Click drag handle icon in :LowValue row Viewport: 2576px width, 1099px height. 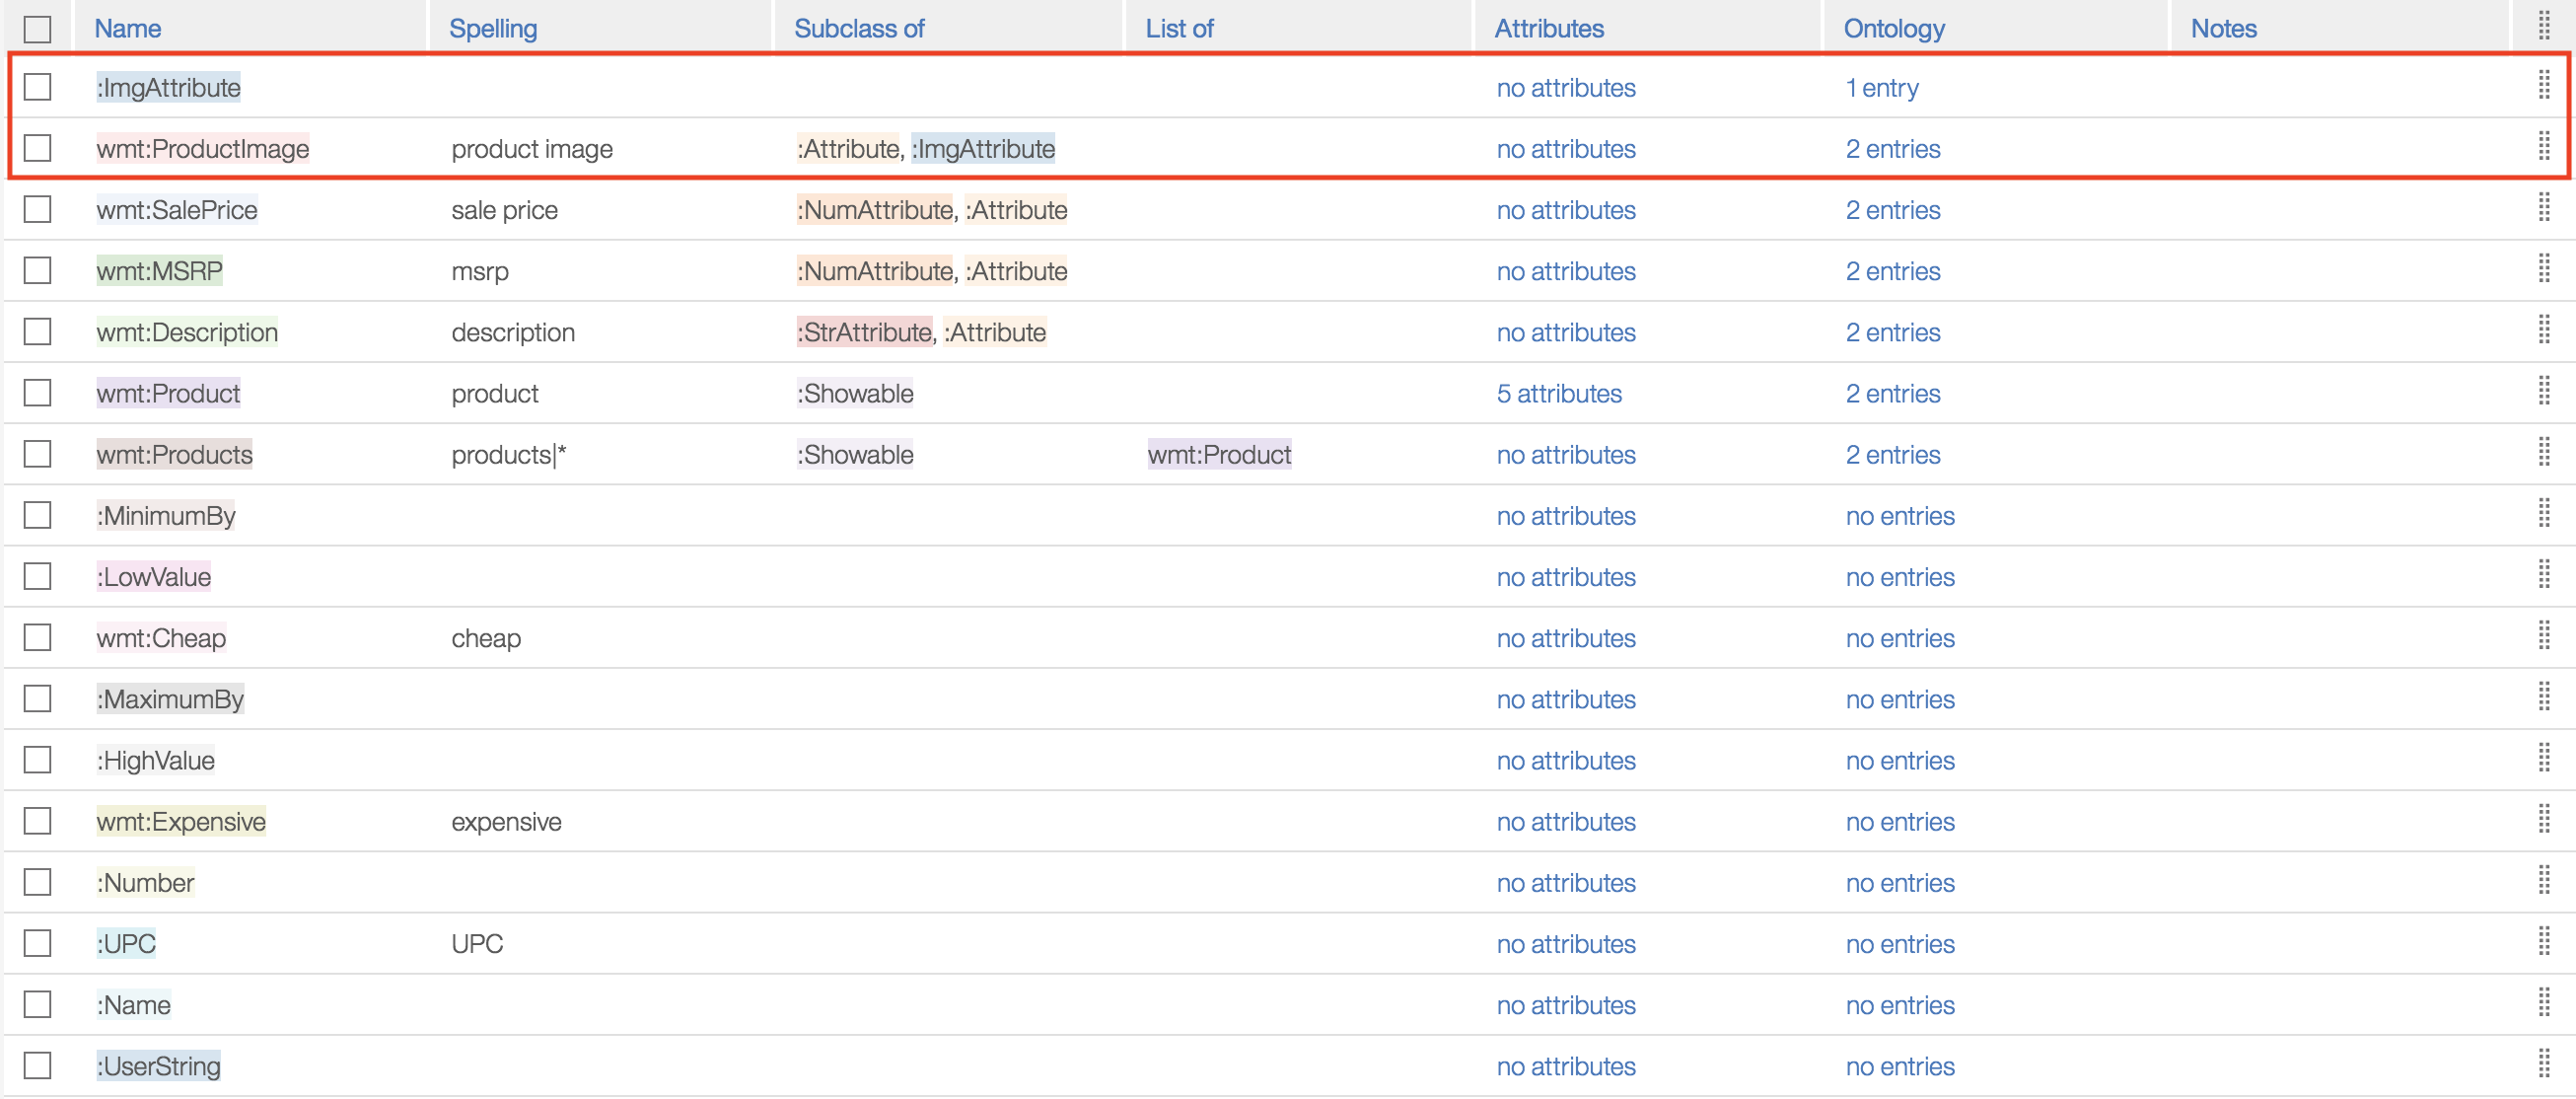(2543, 575)
